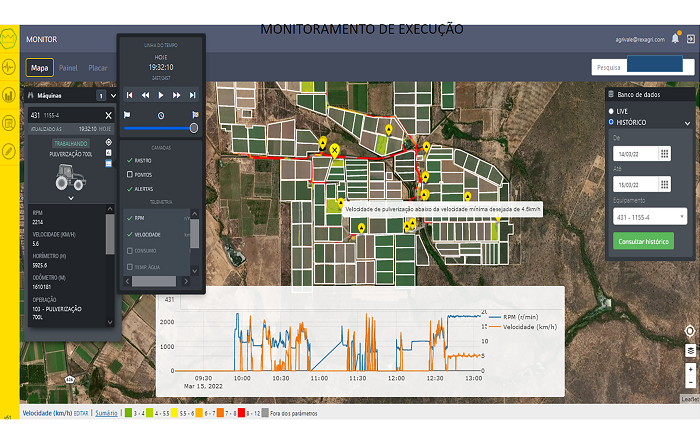Select the LIVE radio option
This screenshot has width=700, height=442.
click(612, 112)
